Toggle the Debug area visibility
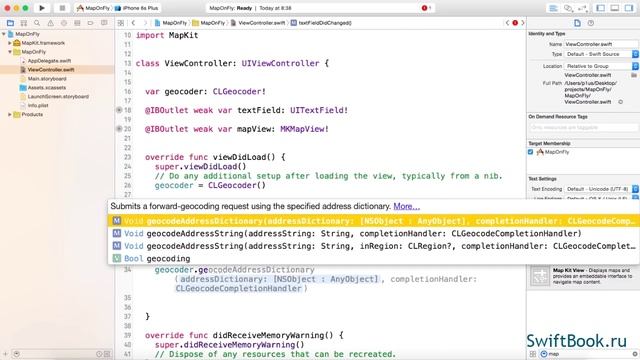Viewport: 640px width, 360px height. pyautogui.click(x=615, y=8)
